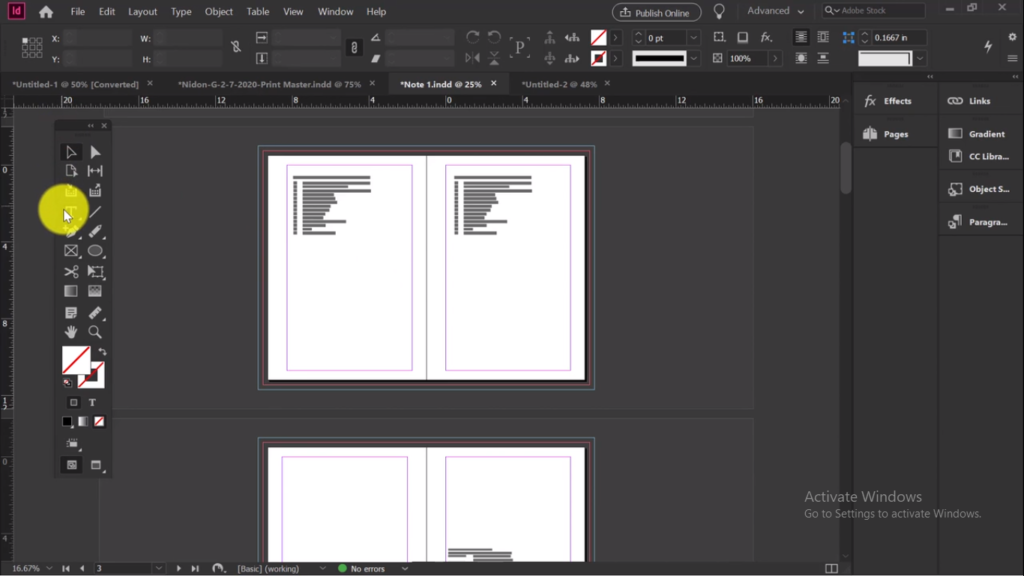Open the preflight No errors dropdown
The width and height of the screenshot is (1024, 576).
coord(405,569)
